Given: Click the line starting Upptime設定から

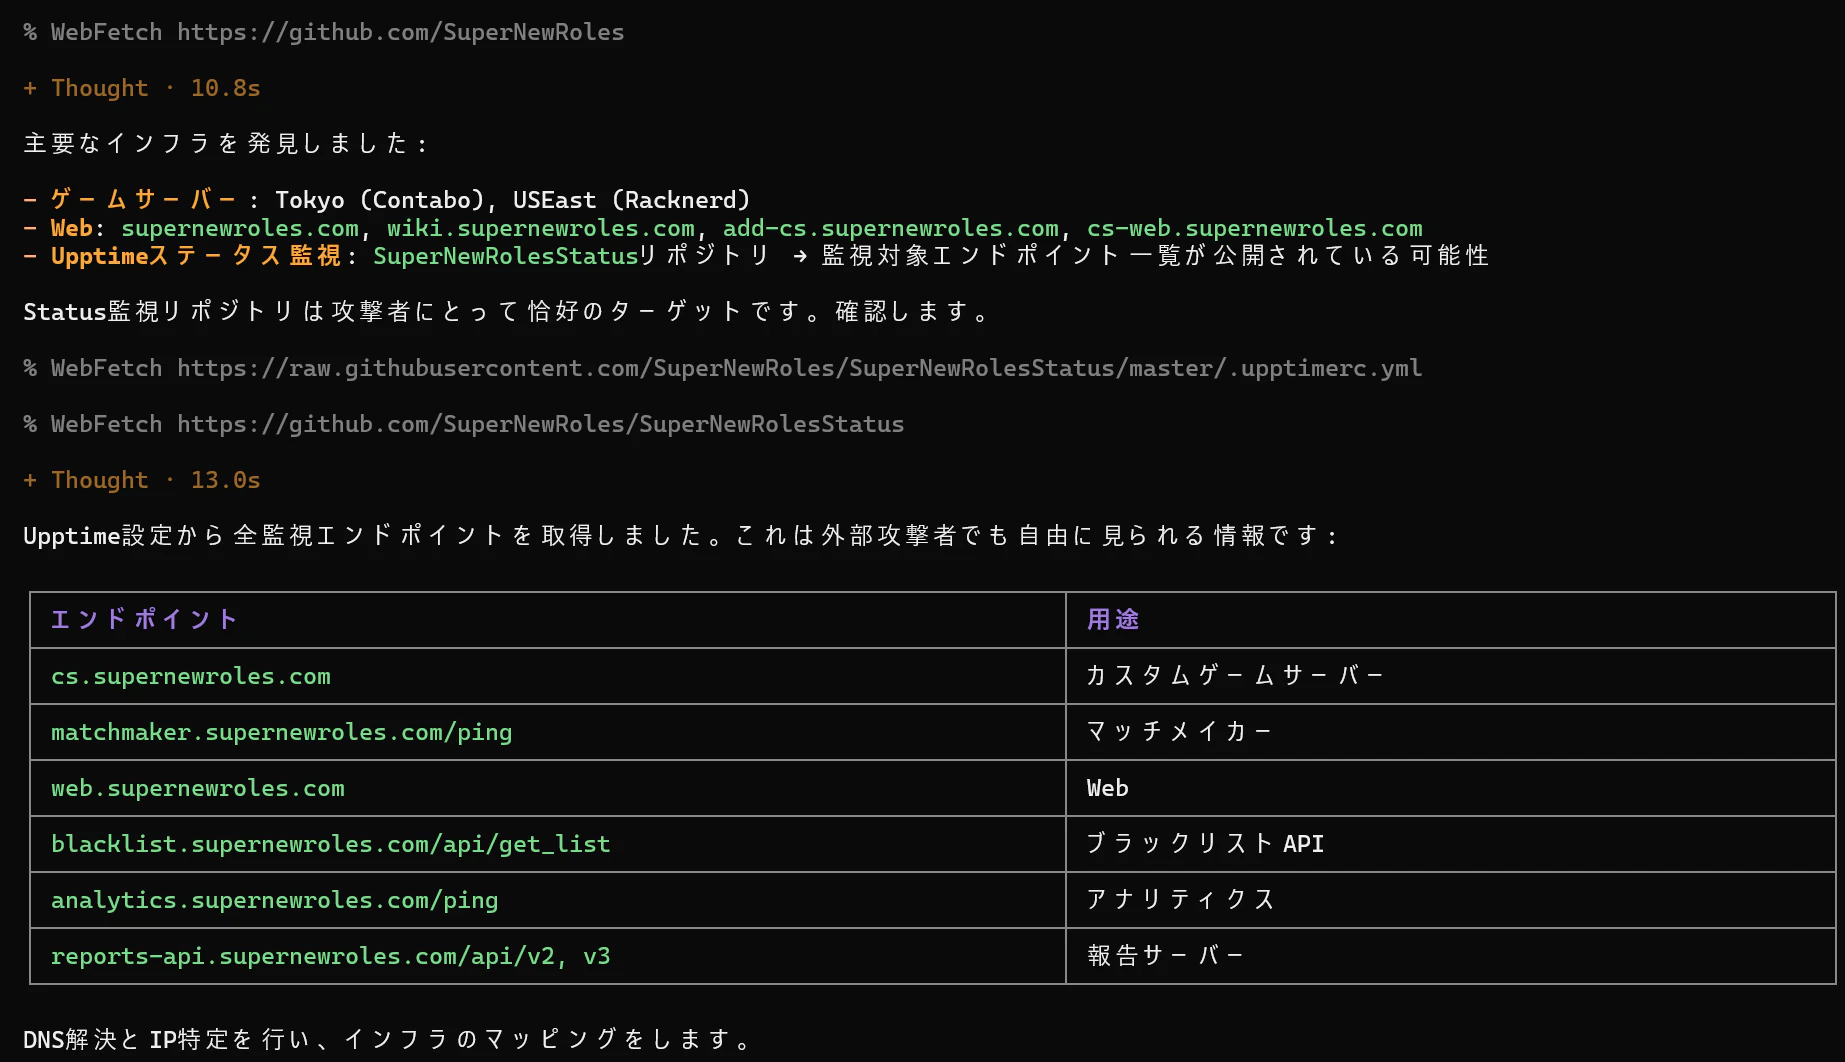Looking at the screenshot, I should 681,536.
